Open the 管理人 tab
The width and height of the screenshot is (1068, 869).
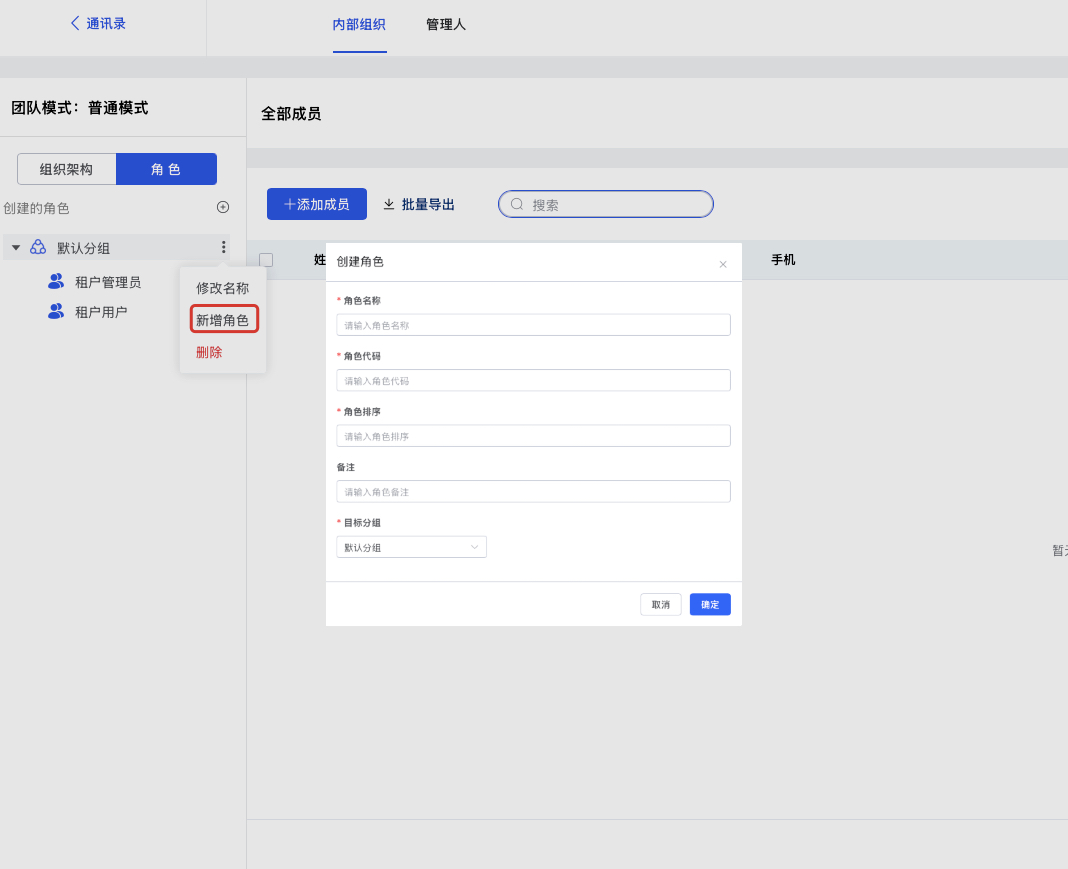tap(446, 24)
